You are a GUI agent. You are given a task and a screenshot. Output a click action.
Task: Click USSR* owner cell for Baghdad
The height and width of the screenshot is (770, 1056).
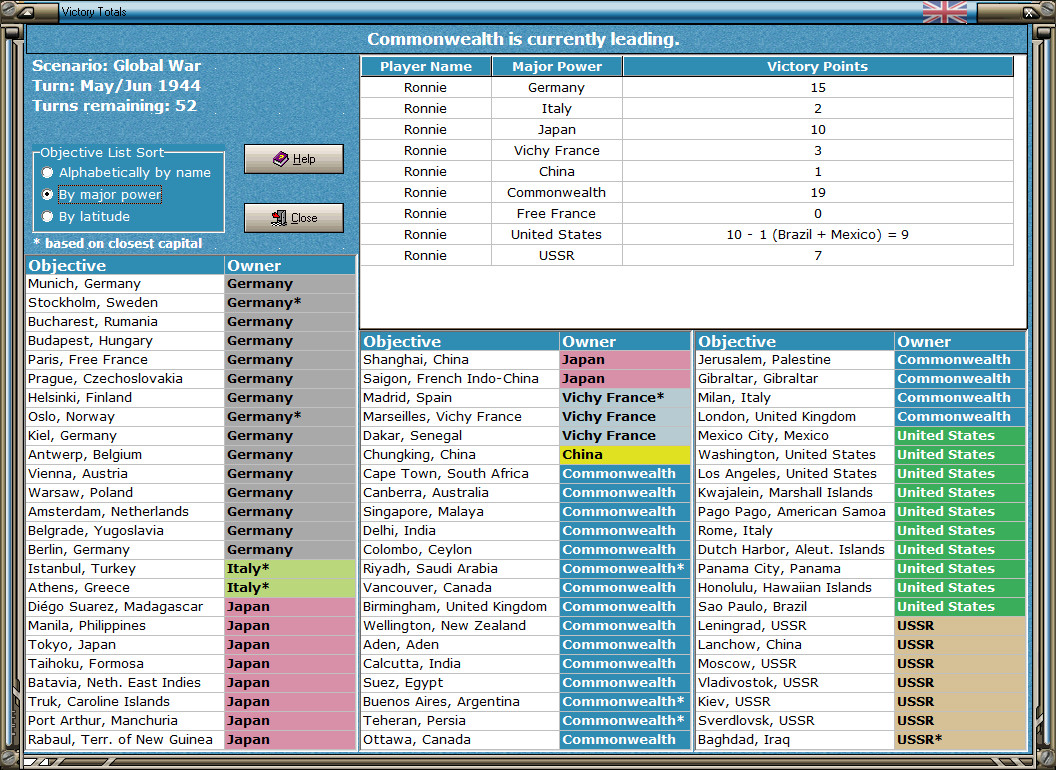coord(960,740)
